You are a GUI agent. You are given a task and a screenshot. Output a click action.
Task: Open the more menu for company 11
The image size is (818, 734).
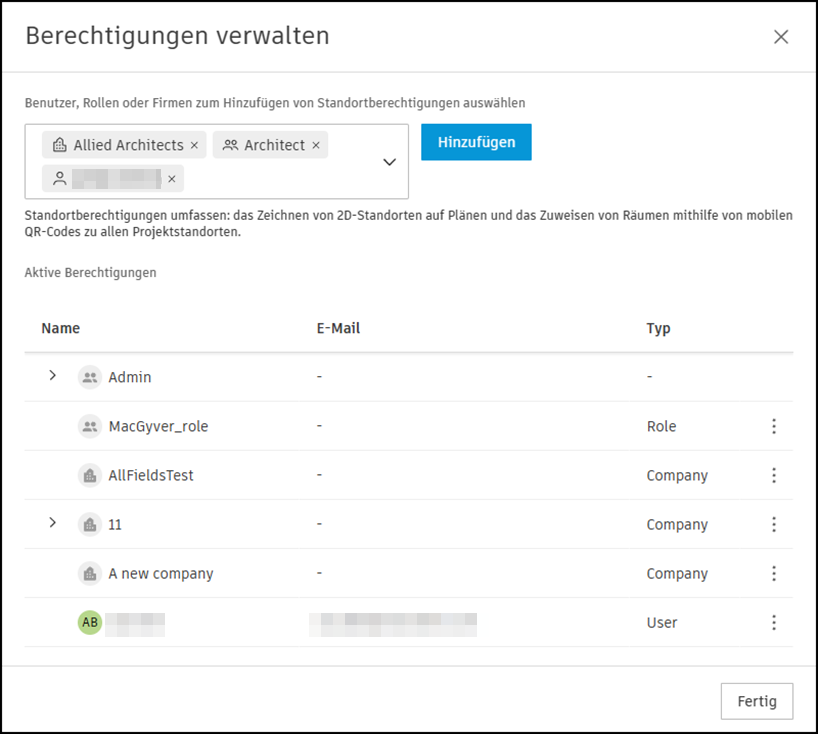pos(774,525)
